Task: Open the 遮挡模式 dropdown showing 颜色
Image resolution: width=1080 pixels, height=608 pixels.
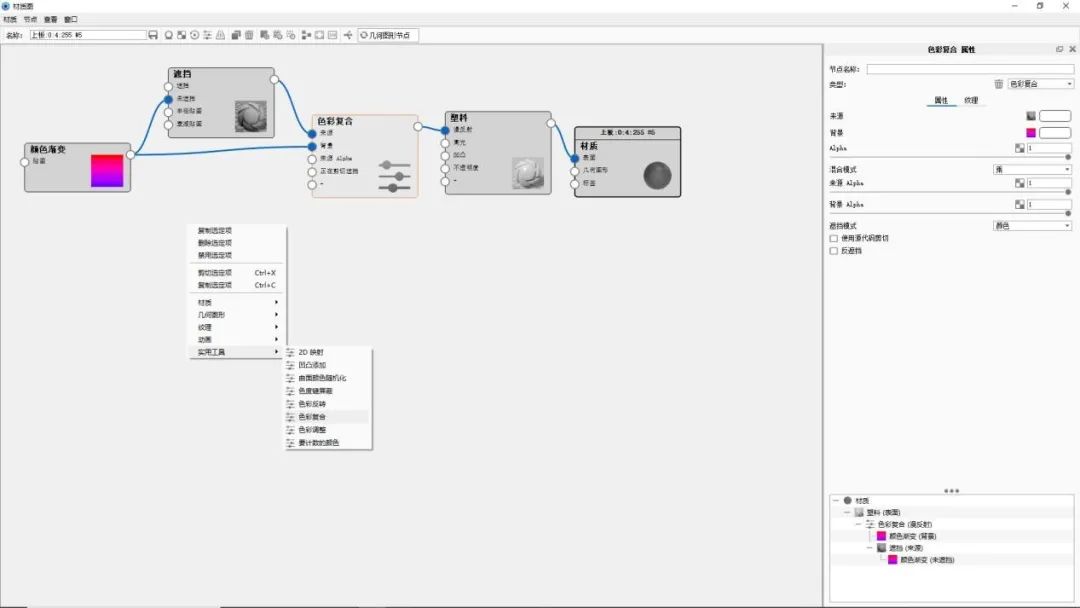Action: tap(1032, 224)
